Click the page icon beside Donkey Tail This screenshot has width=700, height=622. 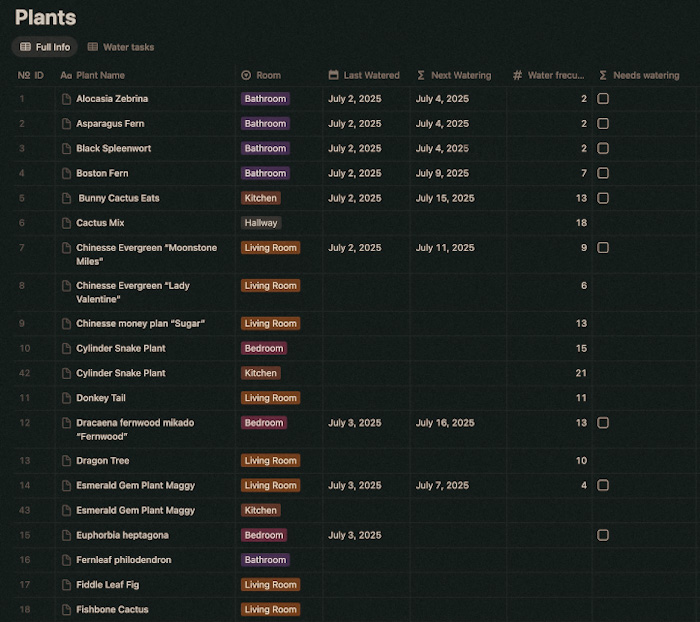click(x=66, y=398)
